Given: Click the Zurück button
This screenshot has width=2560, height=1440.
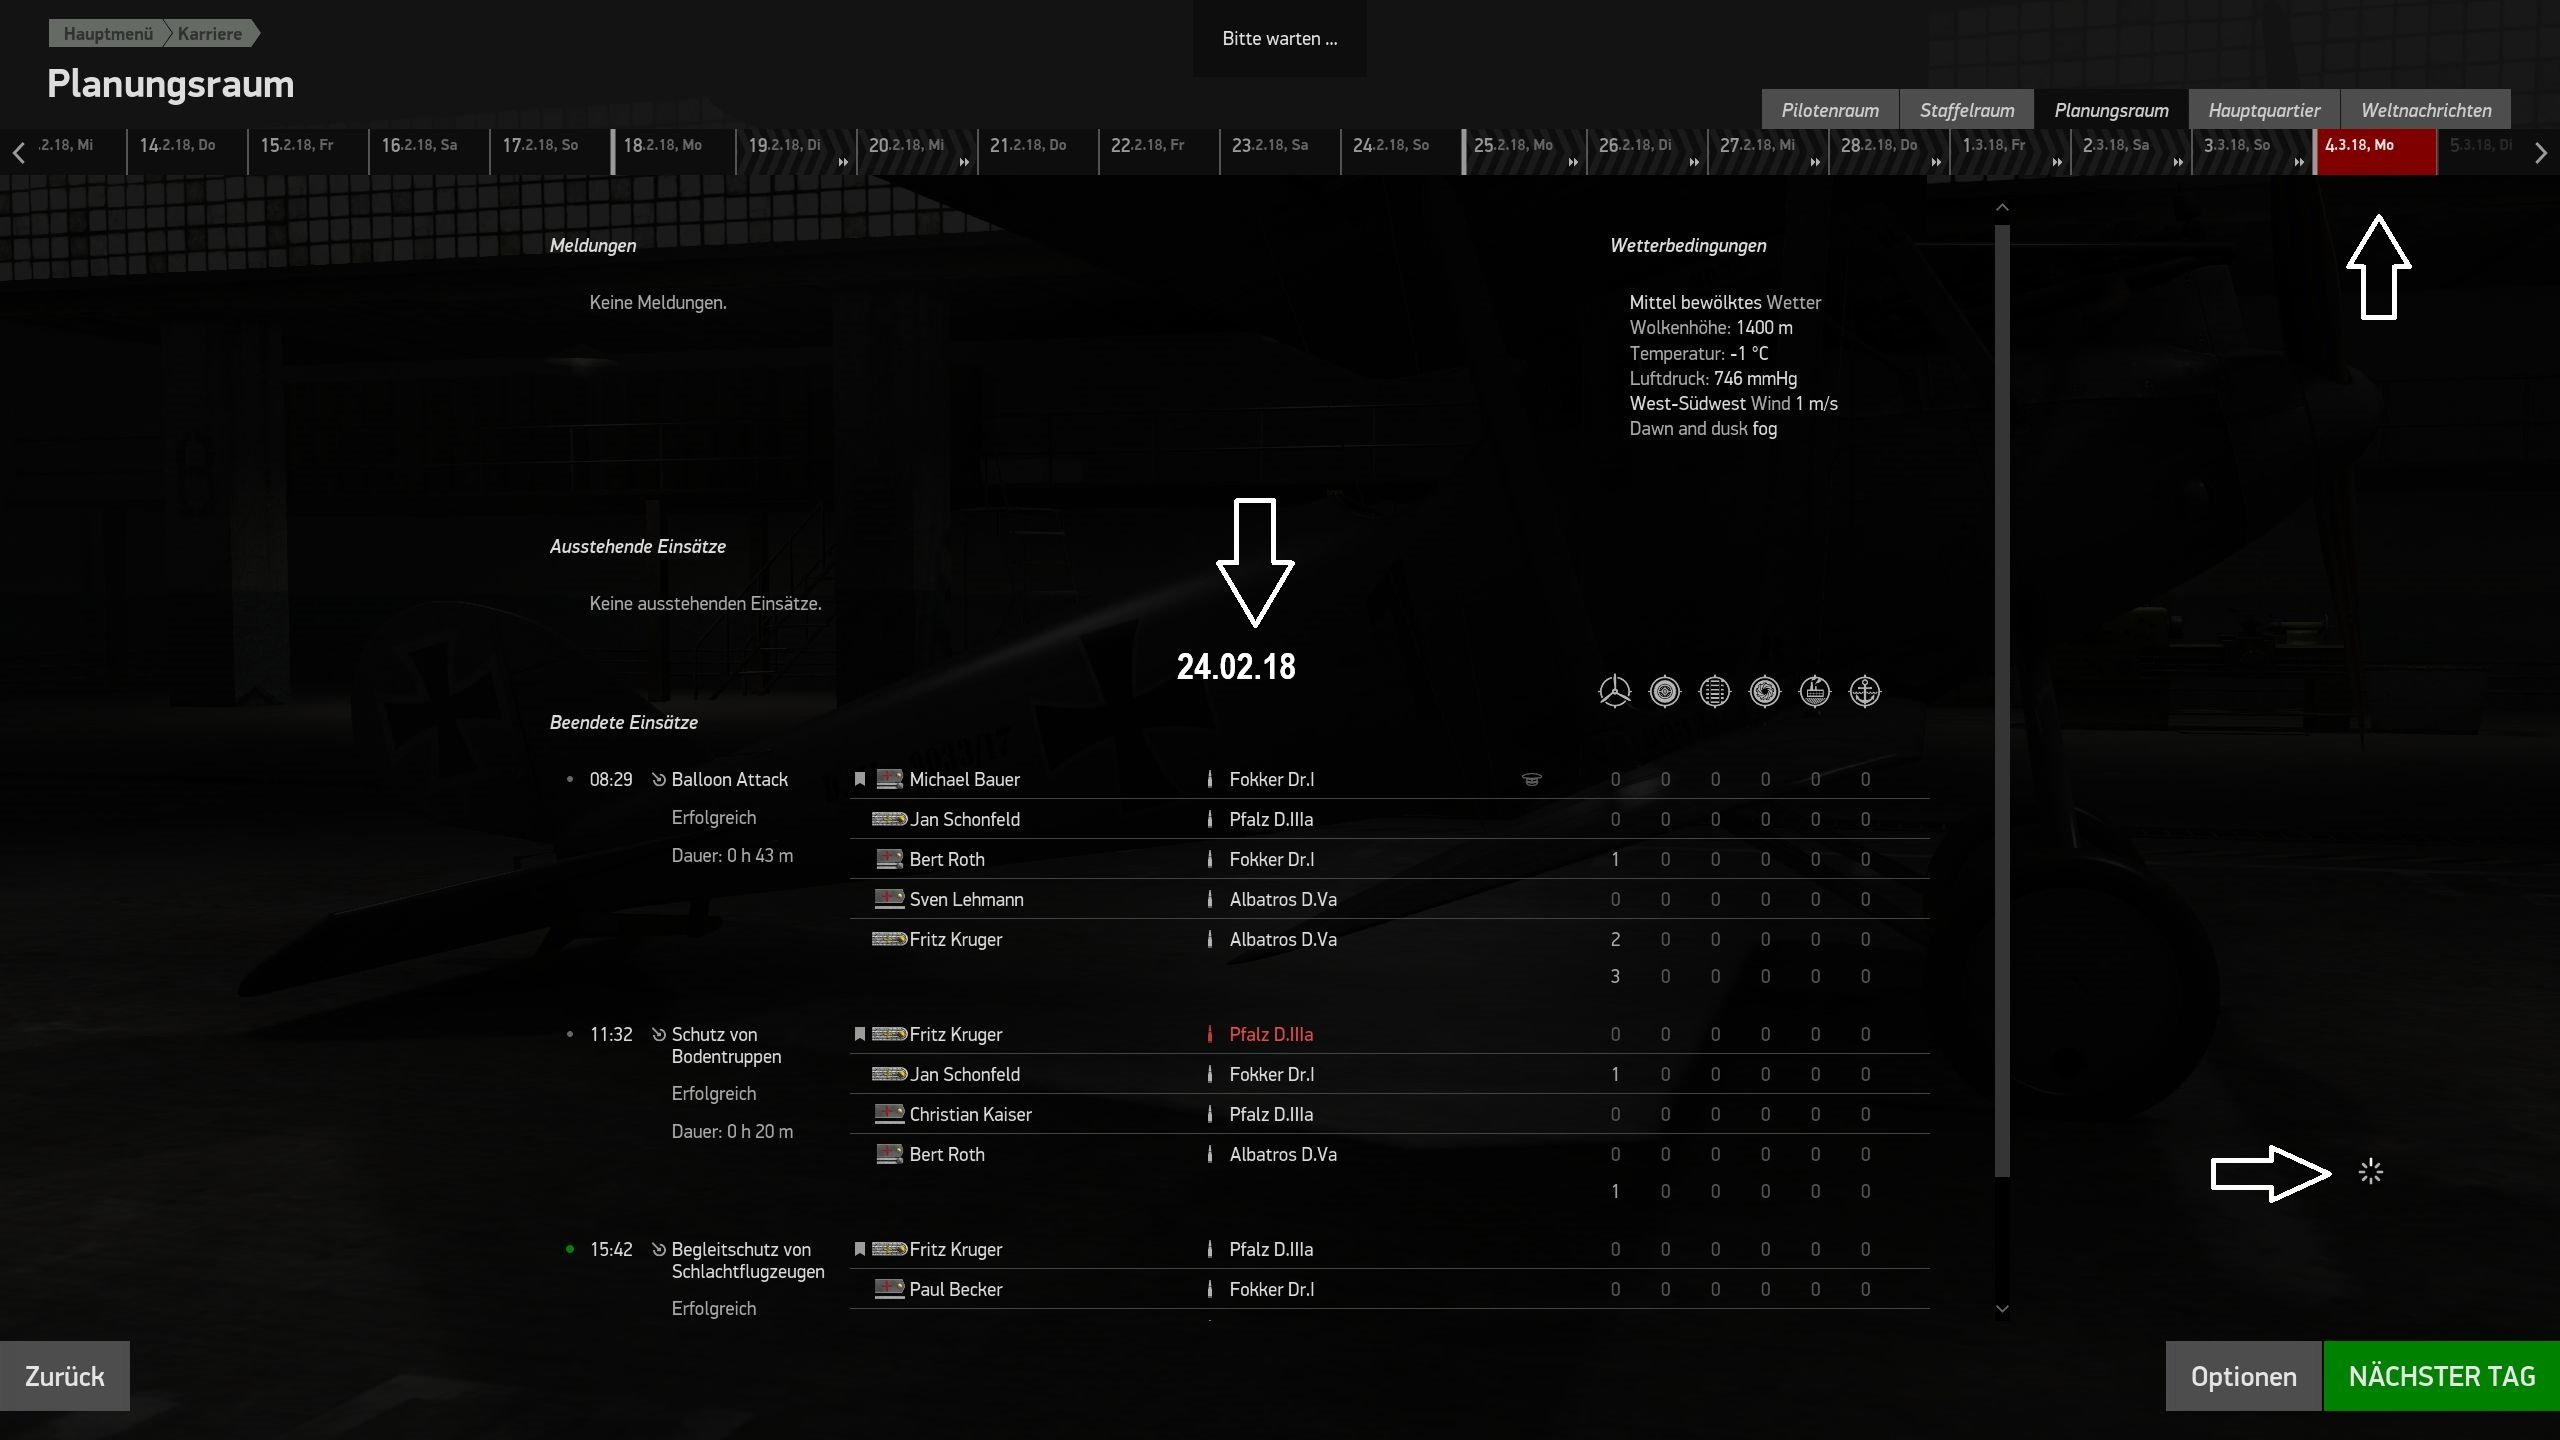Looking at the screenshot, I should [65, 1376].
